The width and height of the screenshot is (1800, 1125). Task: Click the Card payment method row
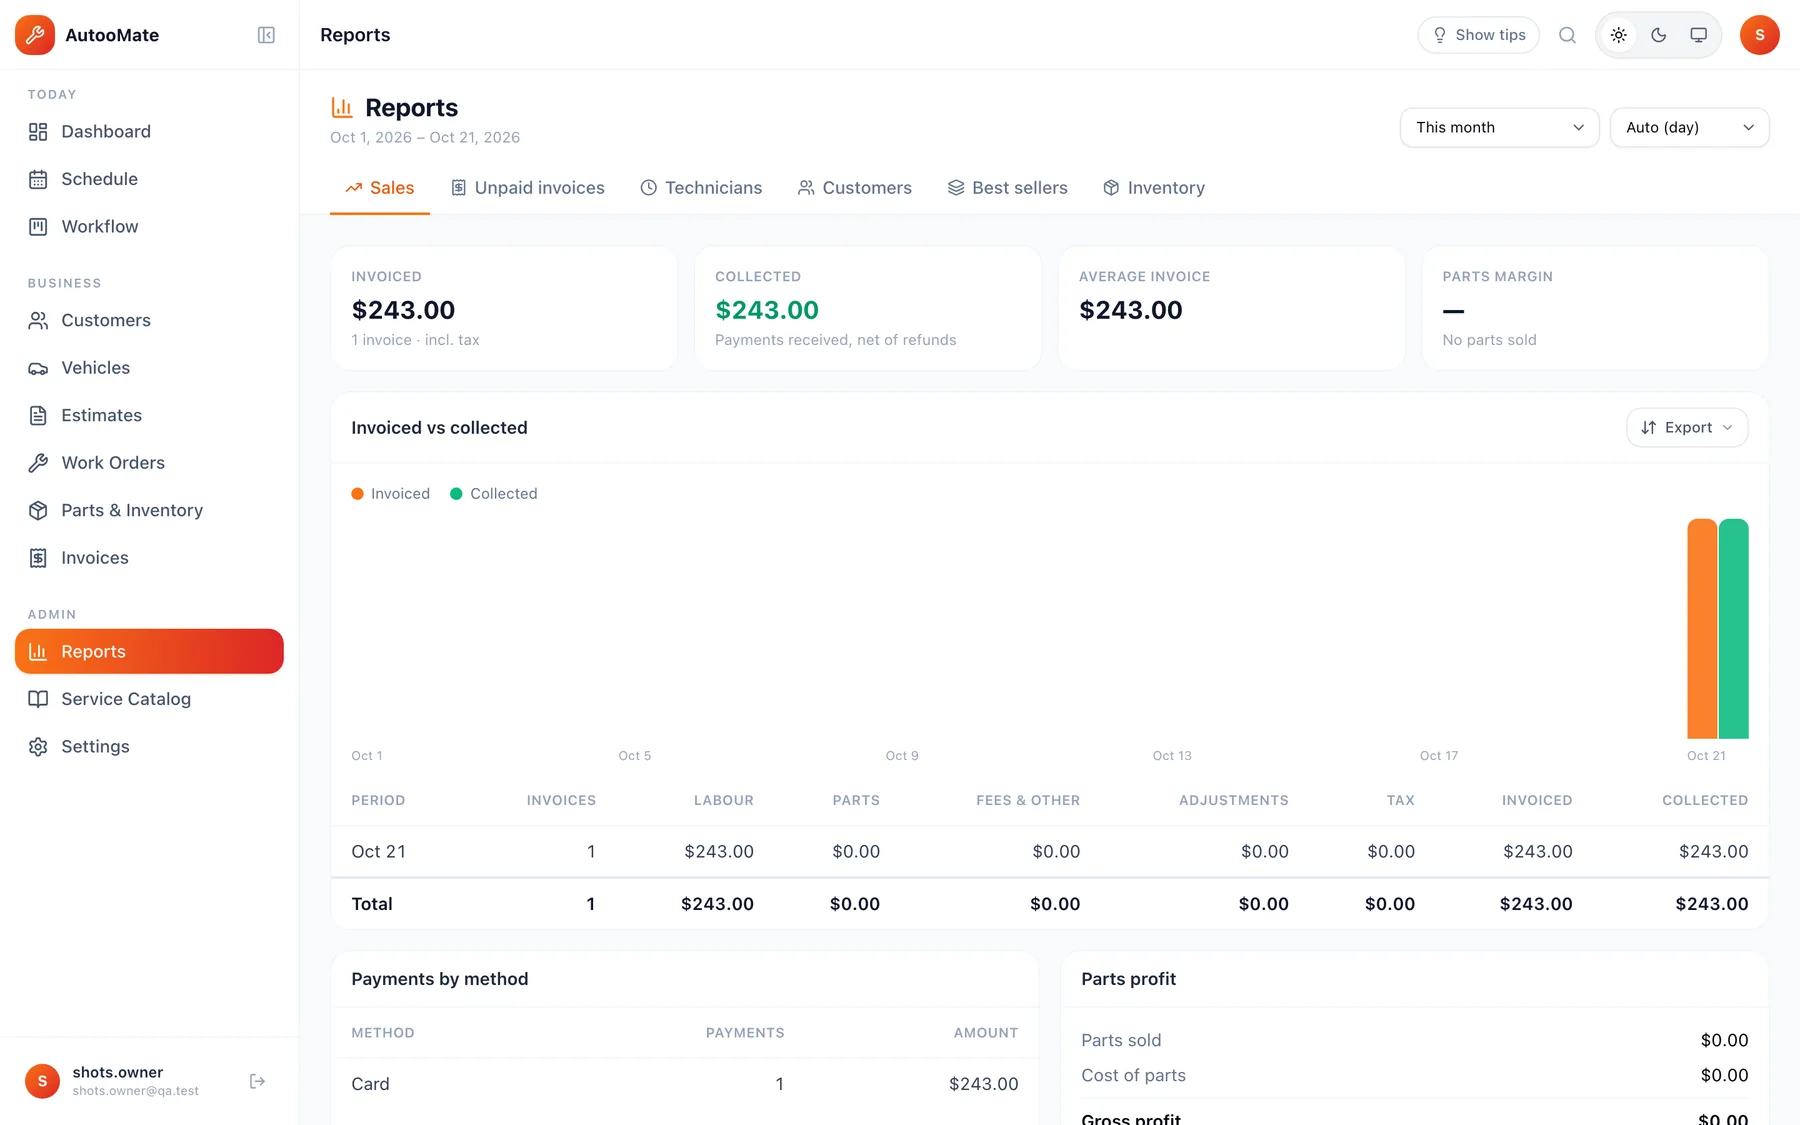[x=685, y=1084]
